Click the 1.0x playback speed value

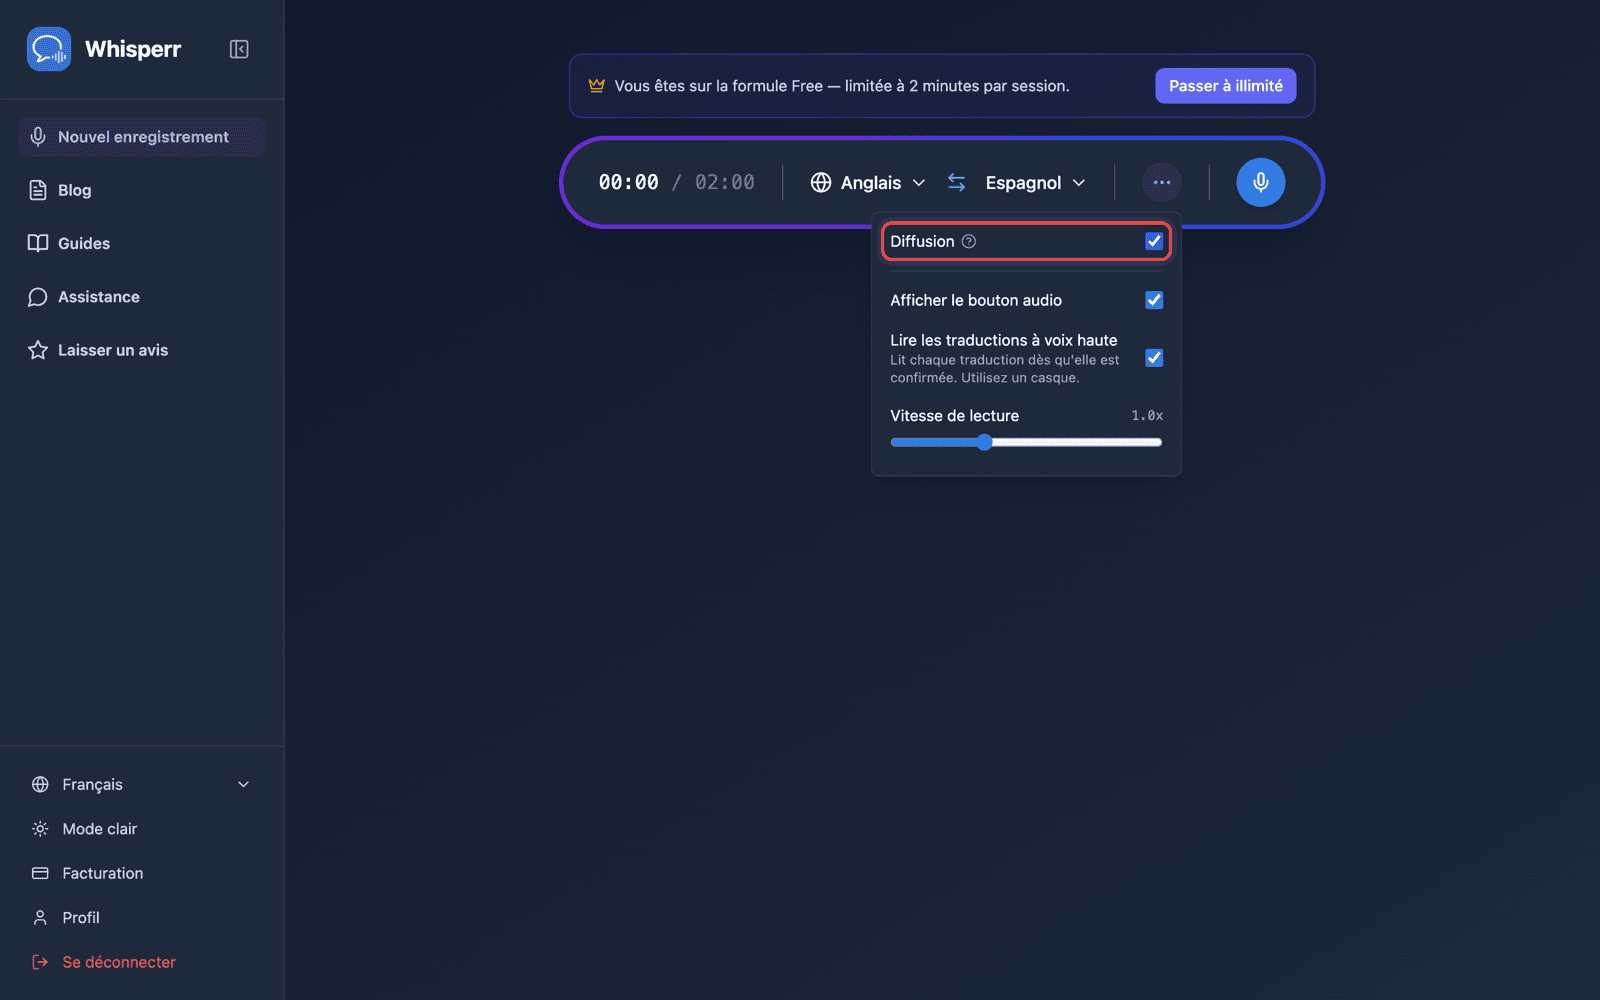tap(1147, 415)
